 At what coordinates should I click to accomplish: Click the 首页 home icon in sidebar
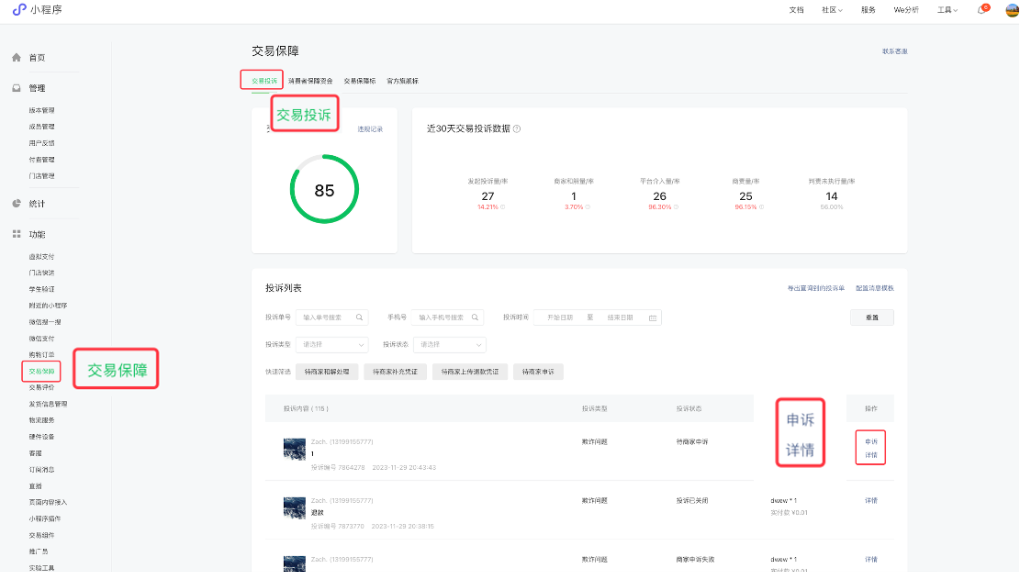16,58
